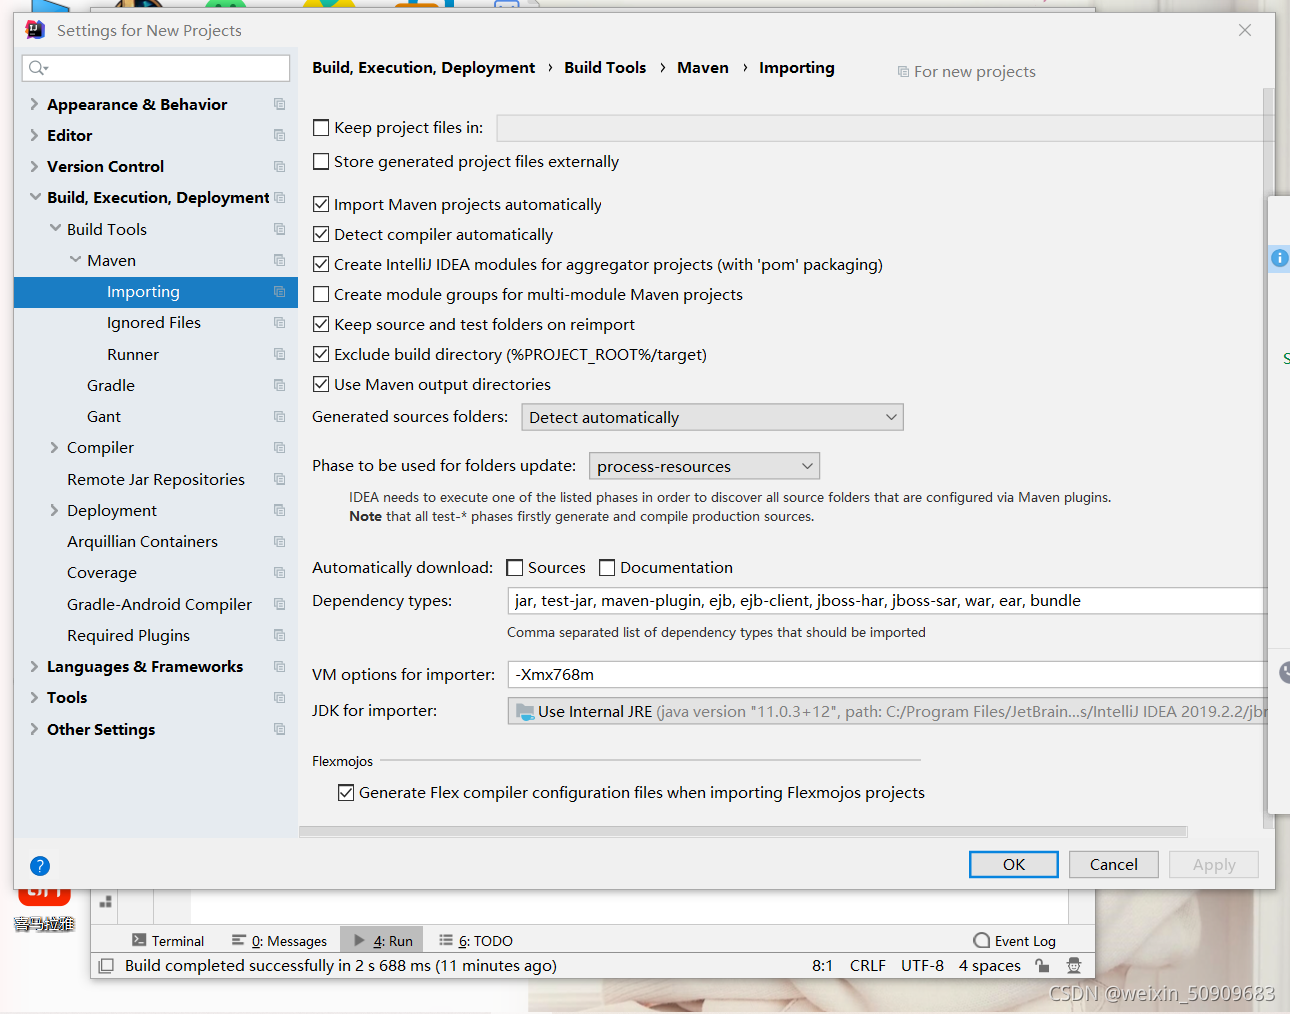Expand Deployment node
This screenshot has height=1014, width=1290.
tap(55, 510)
